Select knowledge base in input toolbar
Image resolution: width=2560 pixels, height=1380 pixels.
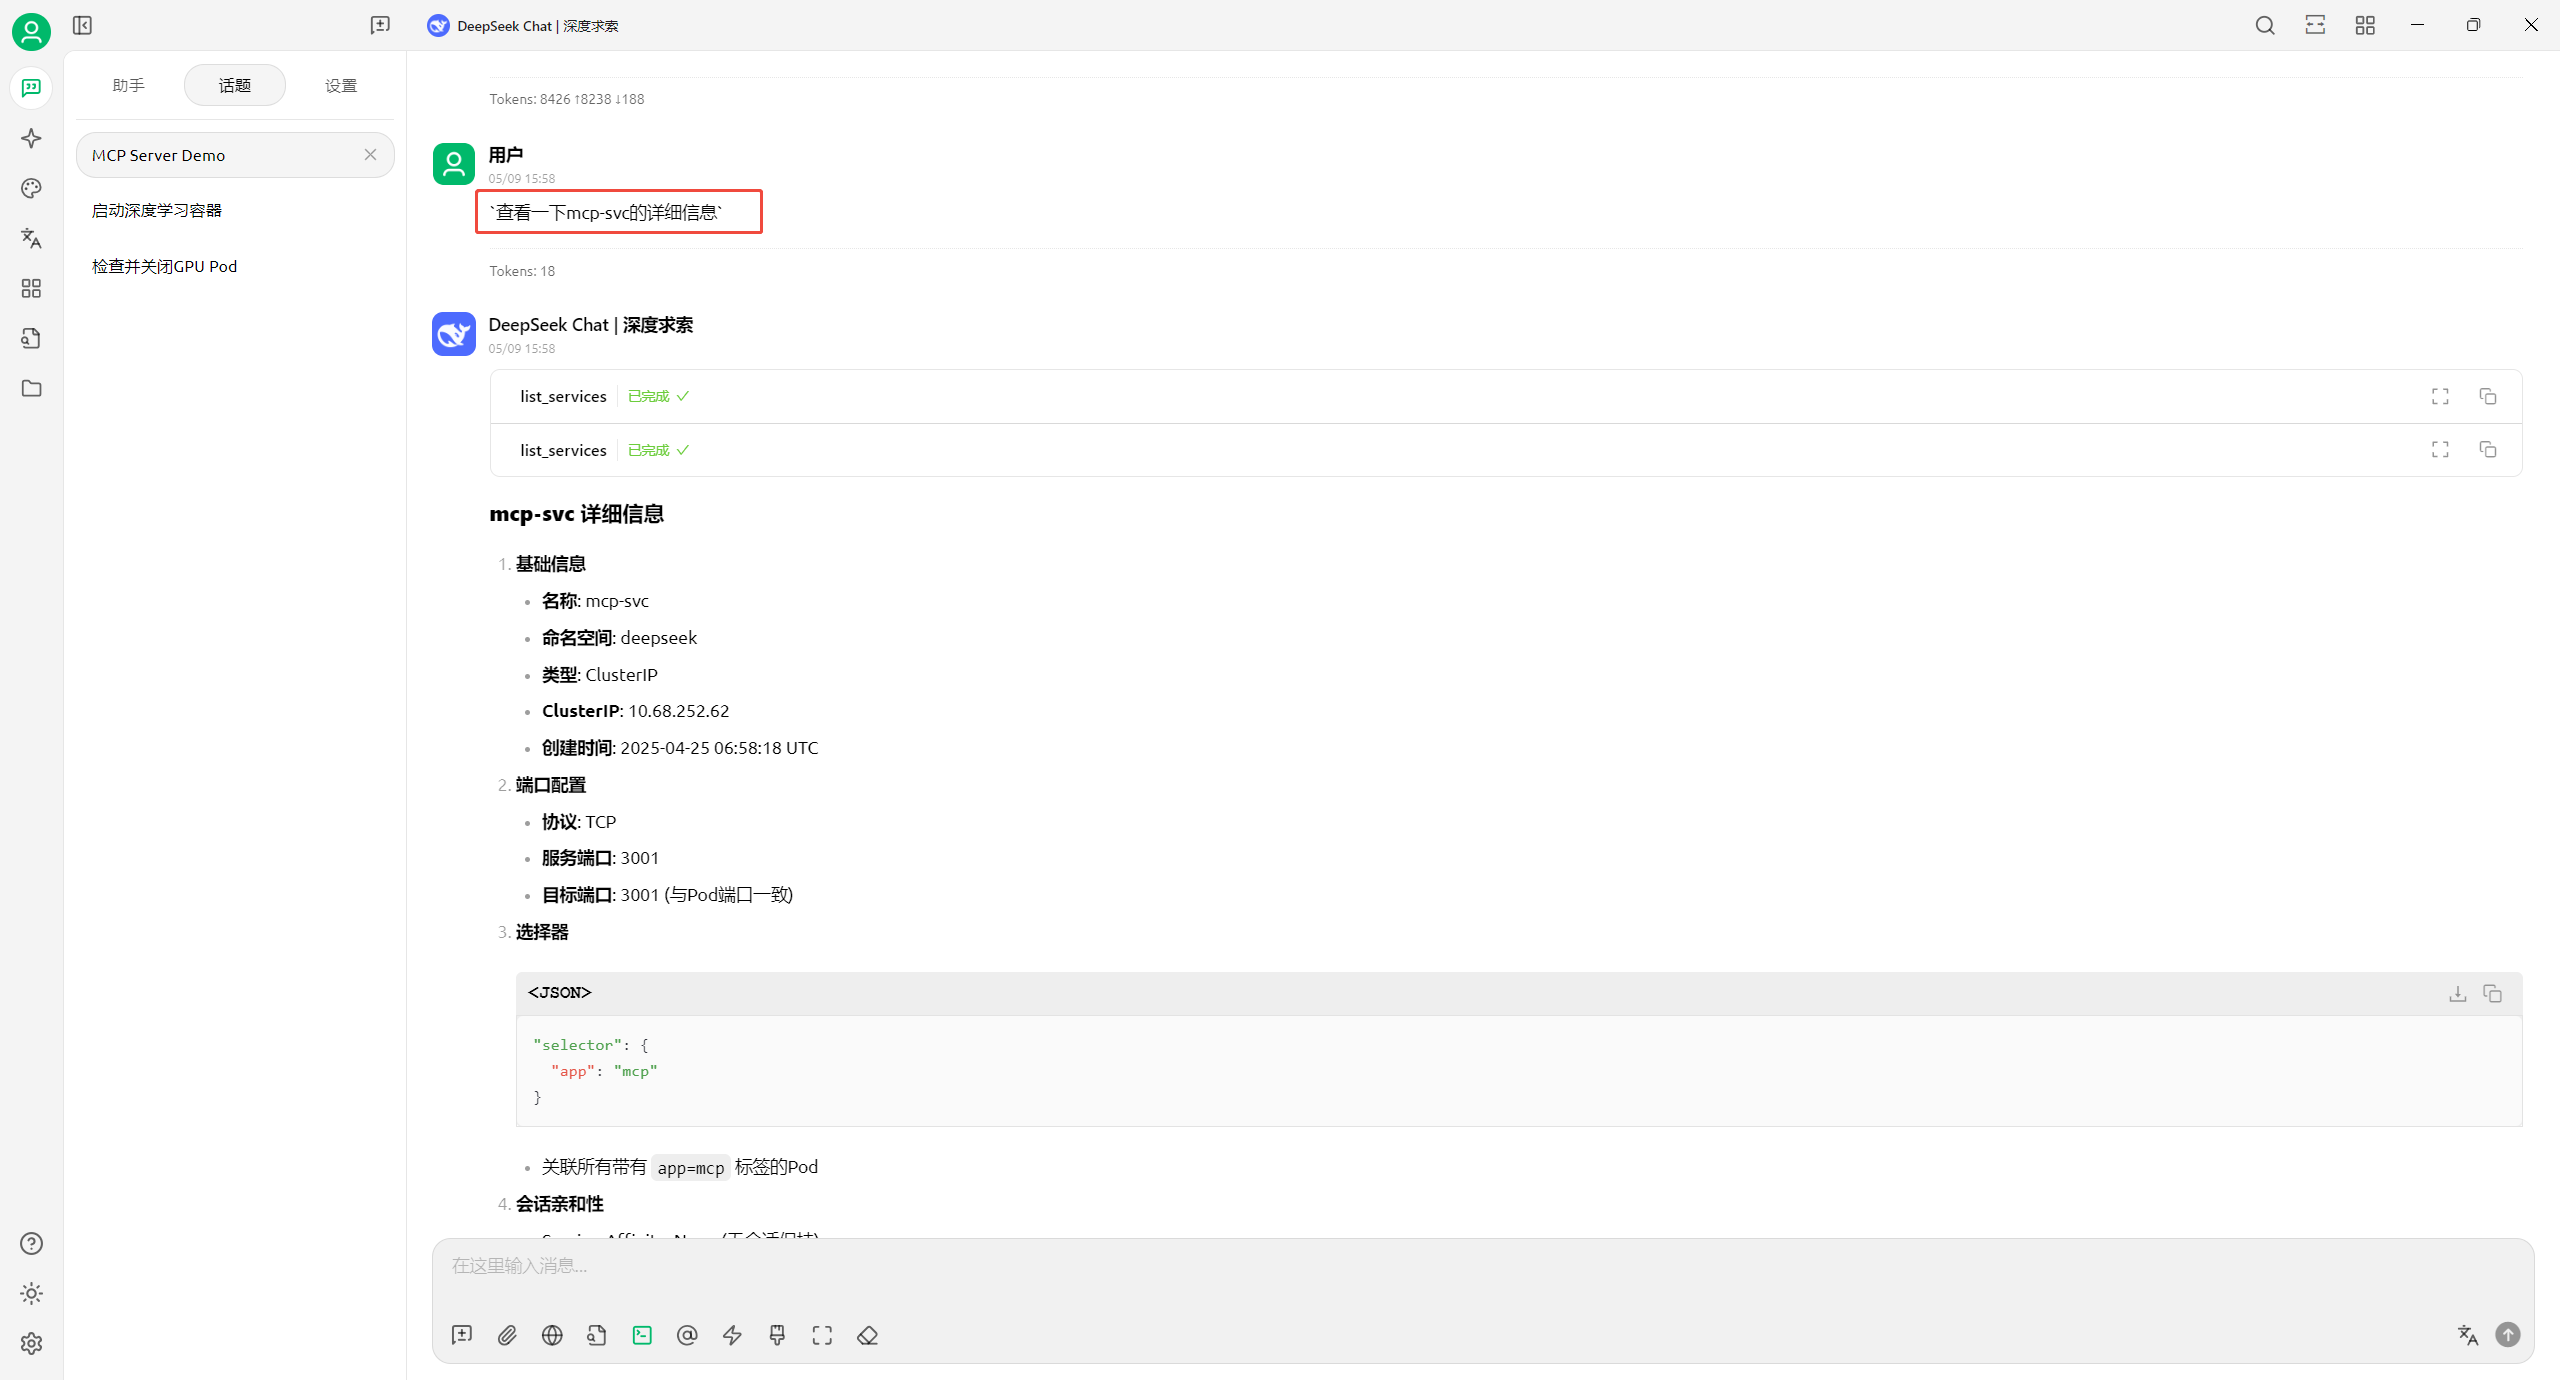pyautogui.click(x=597, y=1335)
